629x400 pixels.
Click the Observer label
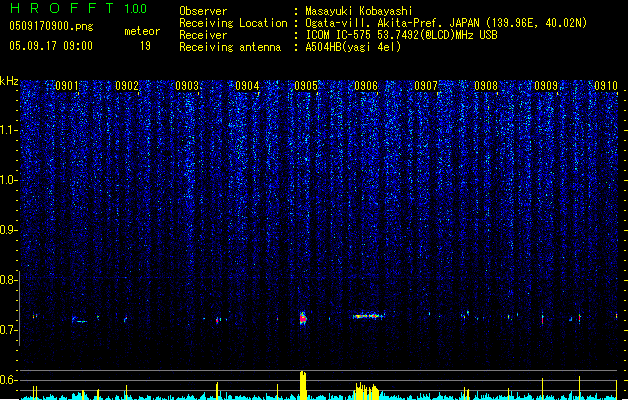click(x=203, y=11)
